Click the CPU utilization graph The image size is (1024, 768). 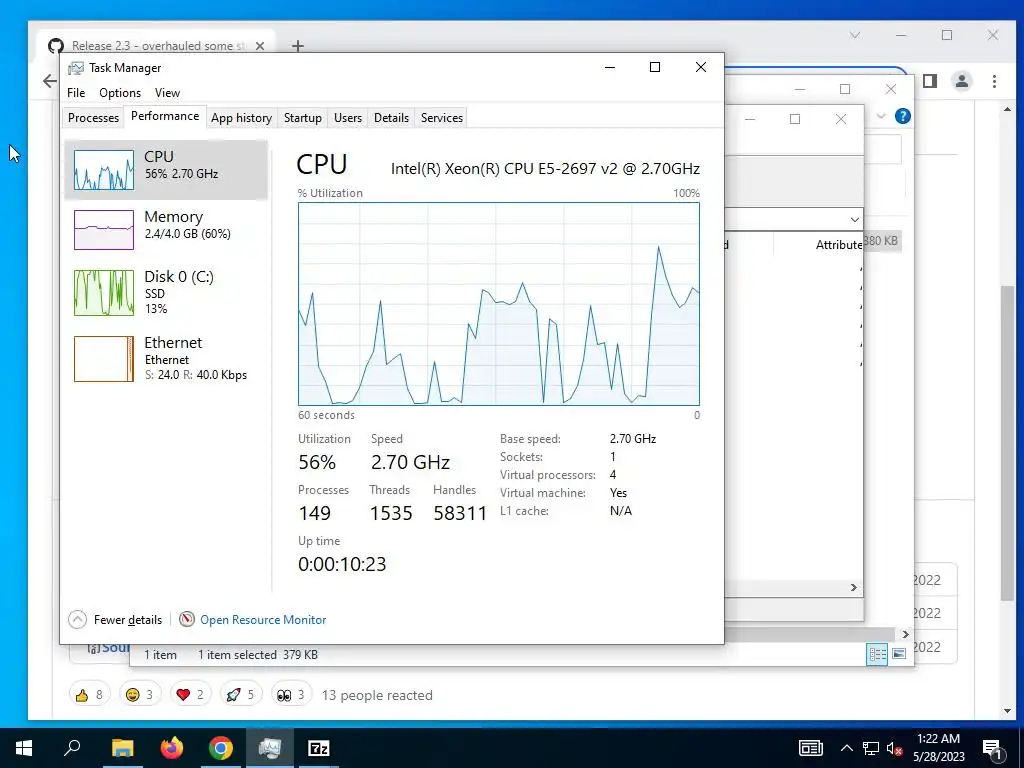[x=499, y=304]
